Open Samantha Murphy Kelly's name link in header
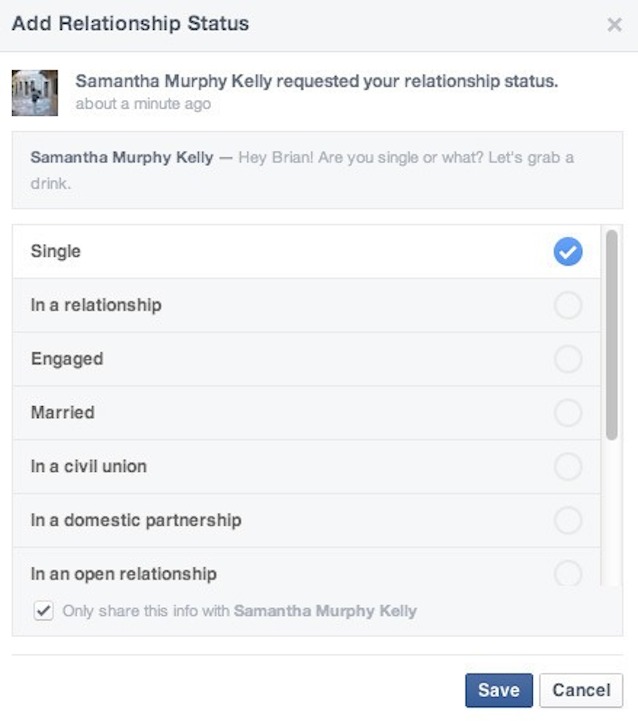Viewport: 638px width, 721px height. pyautogui.click(x=174, y=81)
